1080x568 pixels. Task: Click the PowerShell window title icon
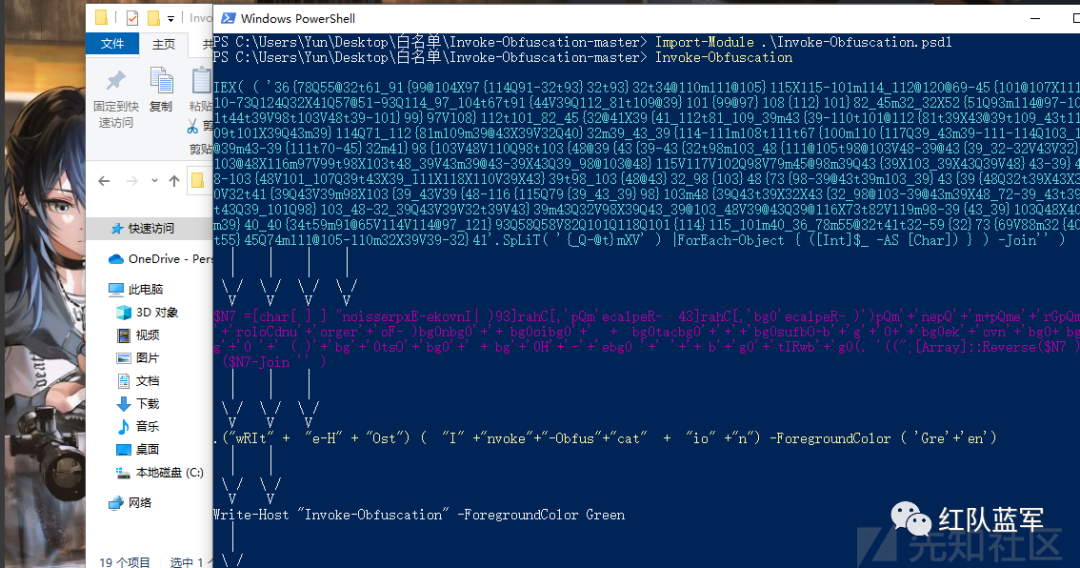tap(228, 18)
